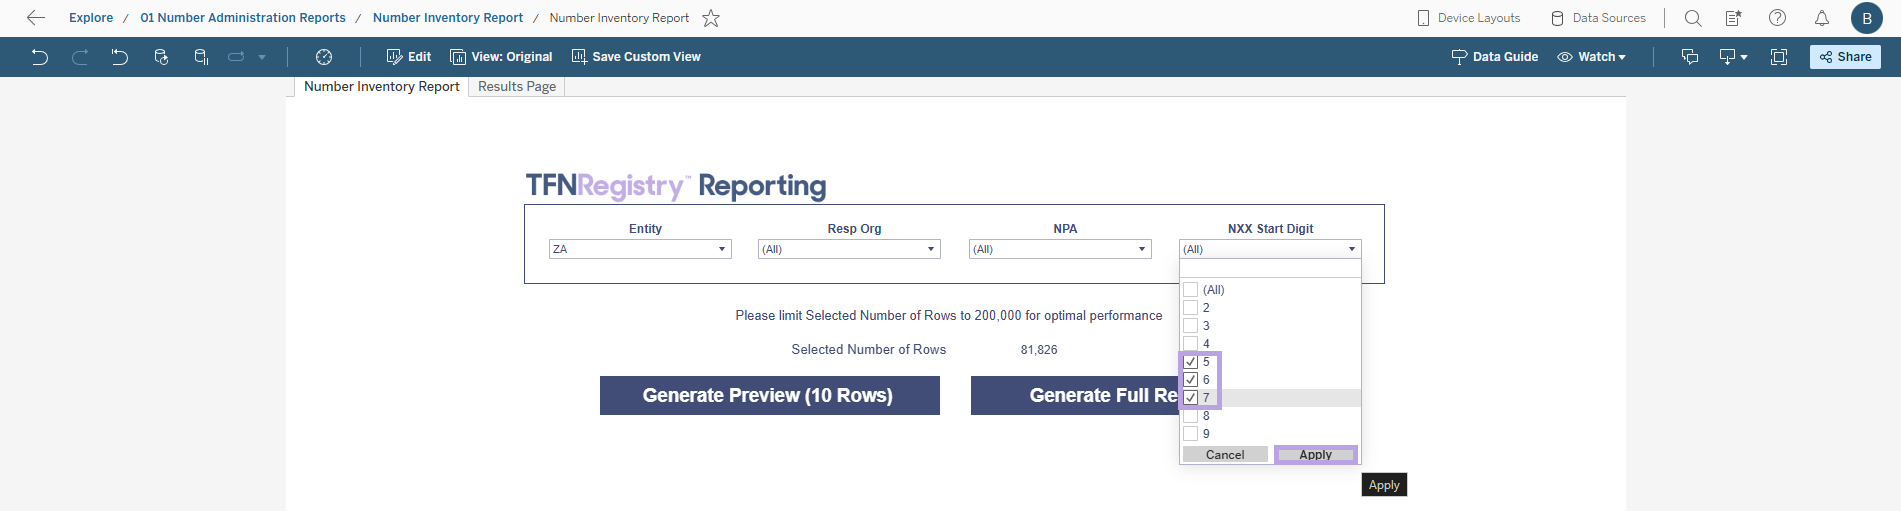1901x511 pixels.
Task: Open notifications bell icon
Action: (1822, 18)
